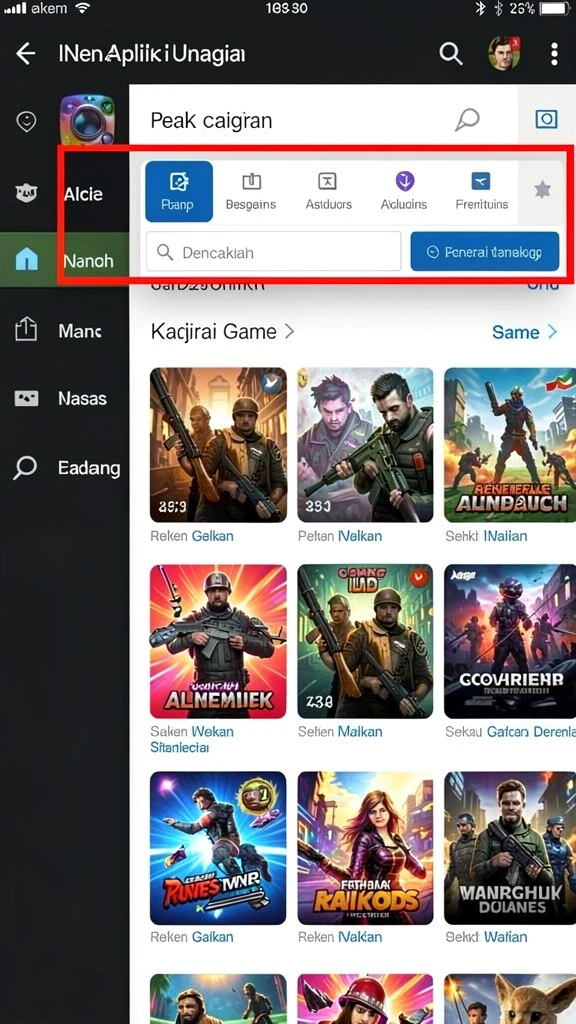Open the ALNEMIIEK game thumbnail

tap(218, 641)
